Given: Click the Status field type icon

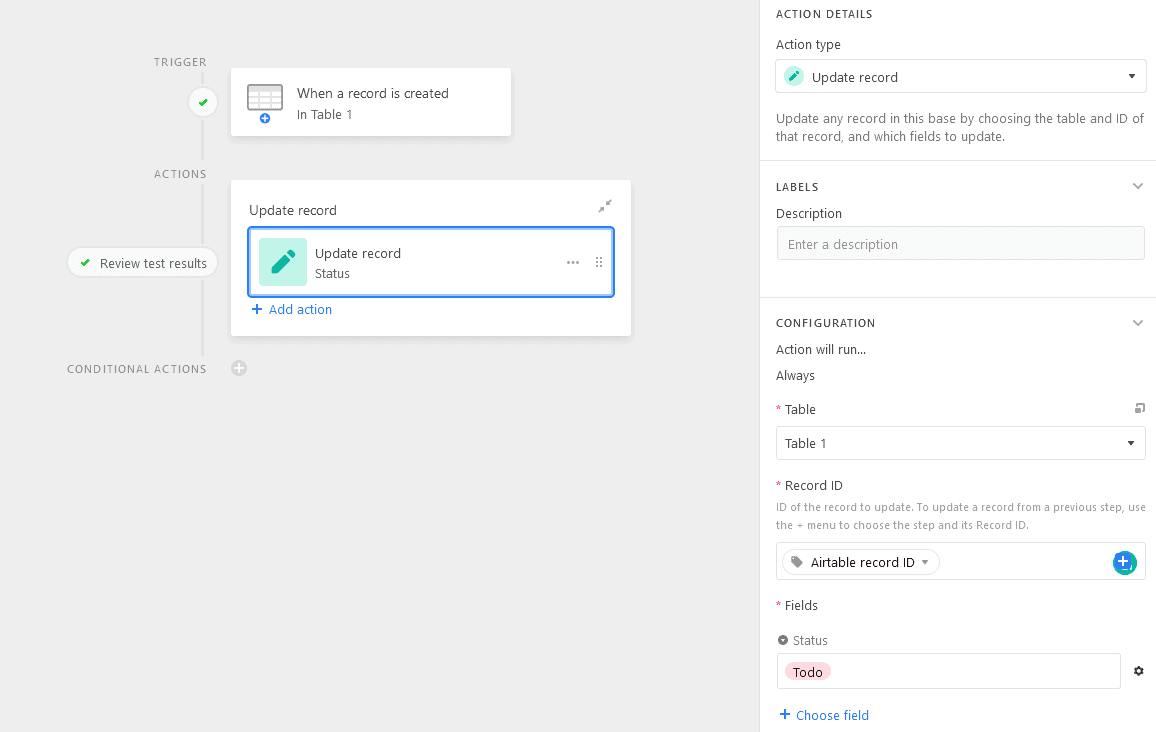Looking at the screenshot, I should 783,641.
